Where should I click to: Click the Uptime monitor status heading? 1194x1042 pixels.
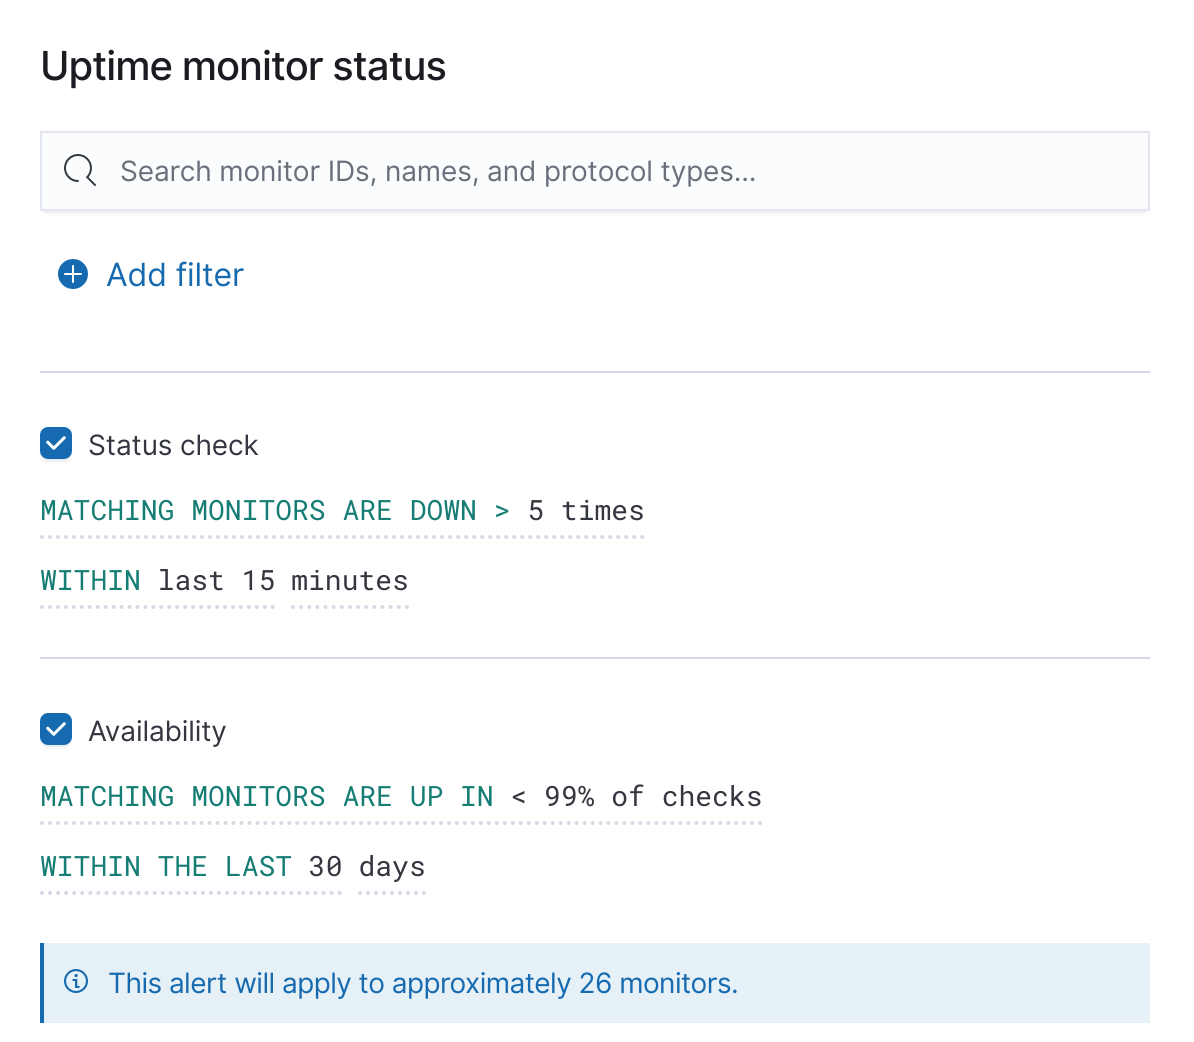243,66
